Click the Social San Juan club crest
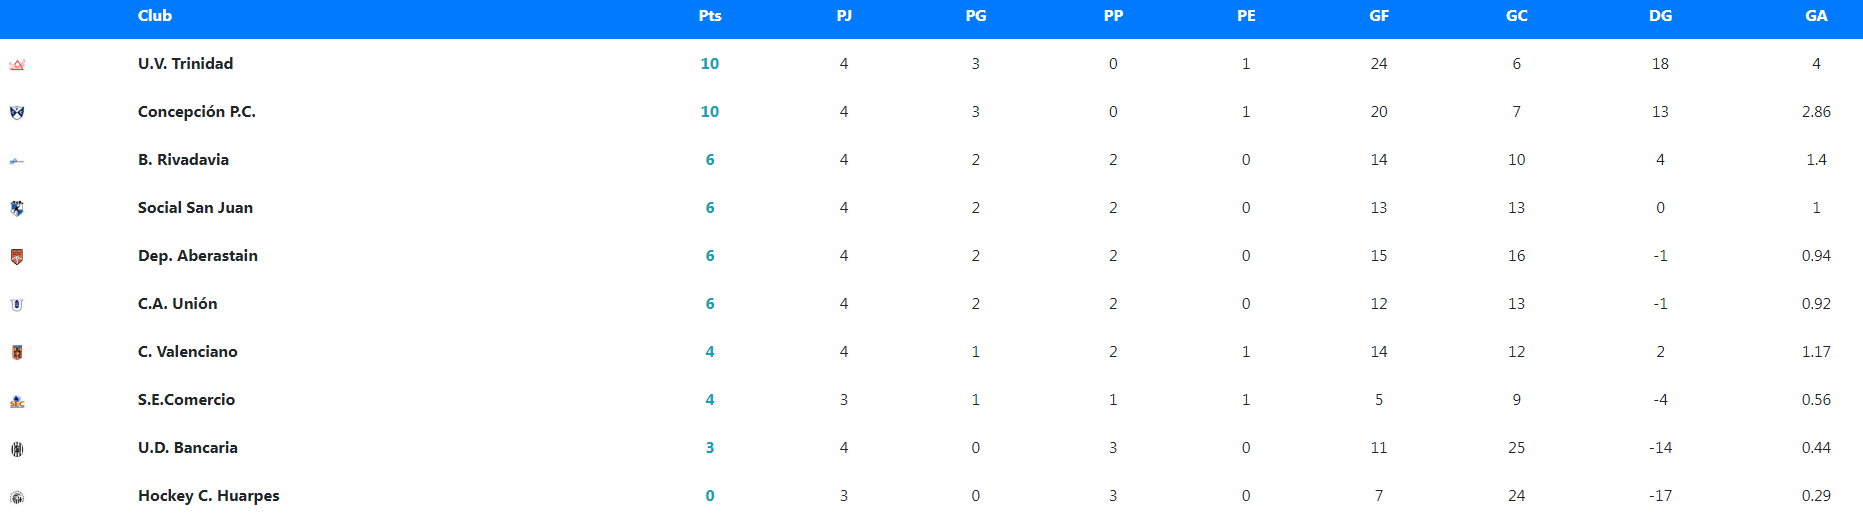Screen dimensions: 1863x518 17,208
